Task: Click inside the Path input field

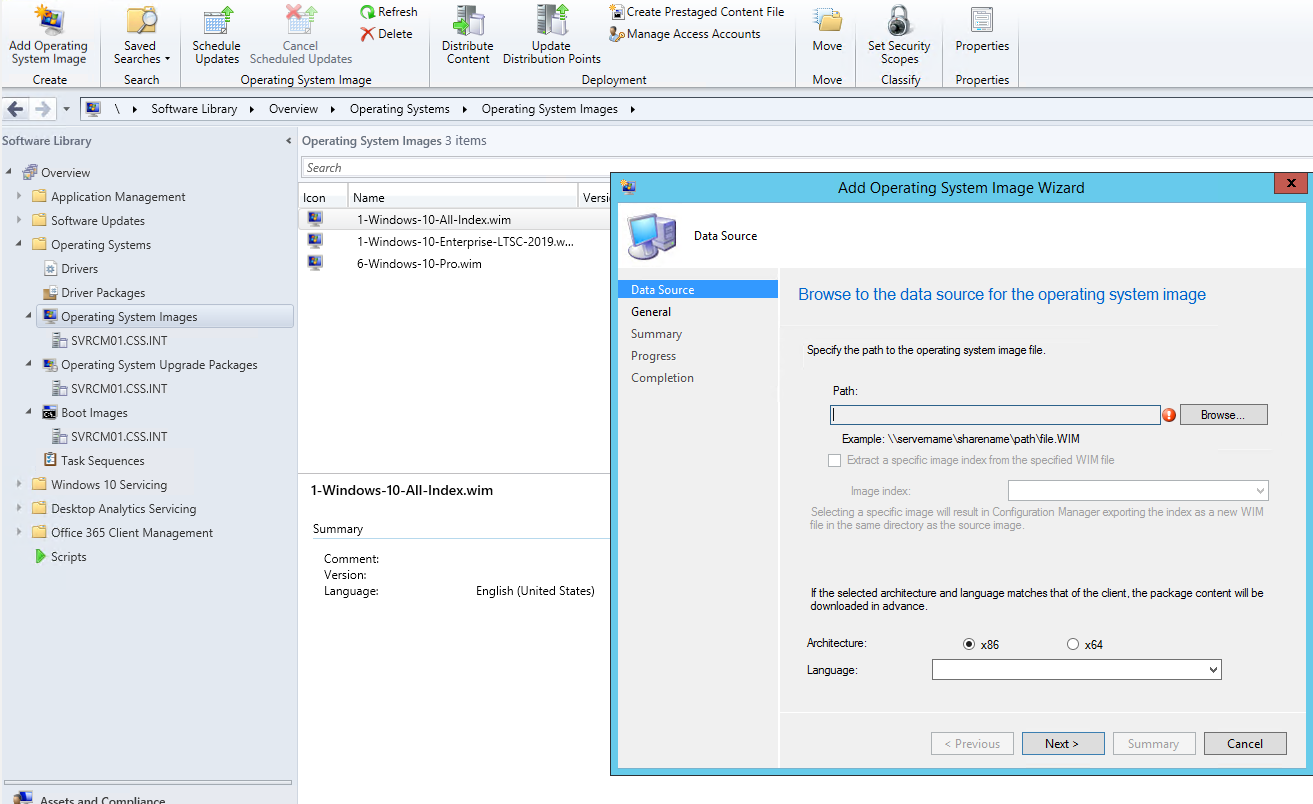Action: (x=993, y=414)
